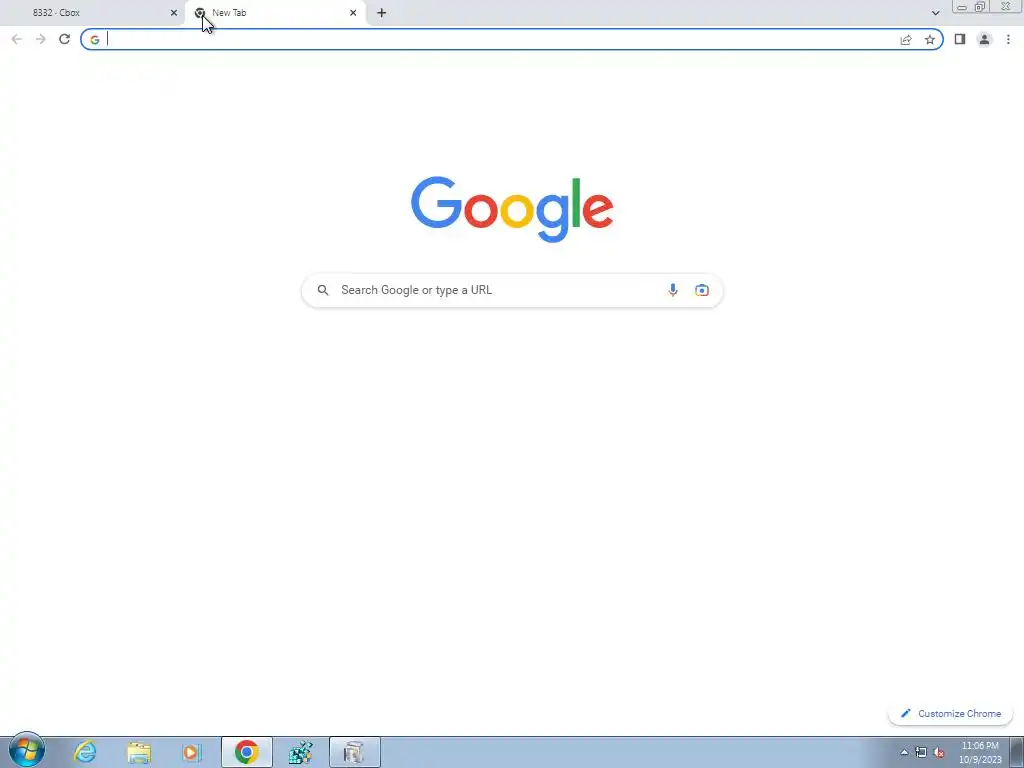1024x768 pixels.
Task: Click the Google logo
Action: click(512, 209)
